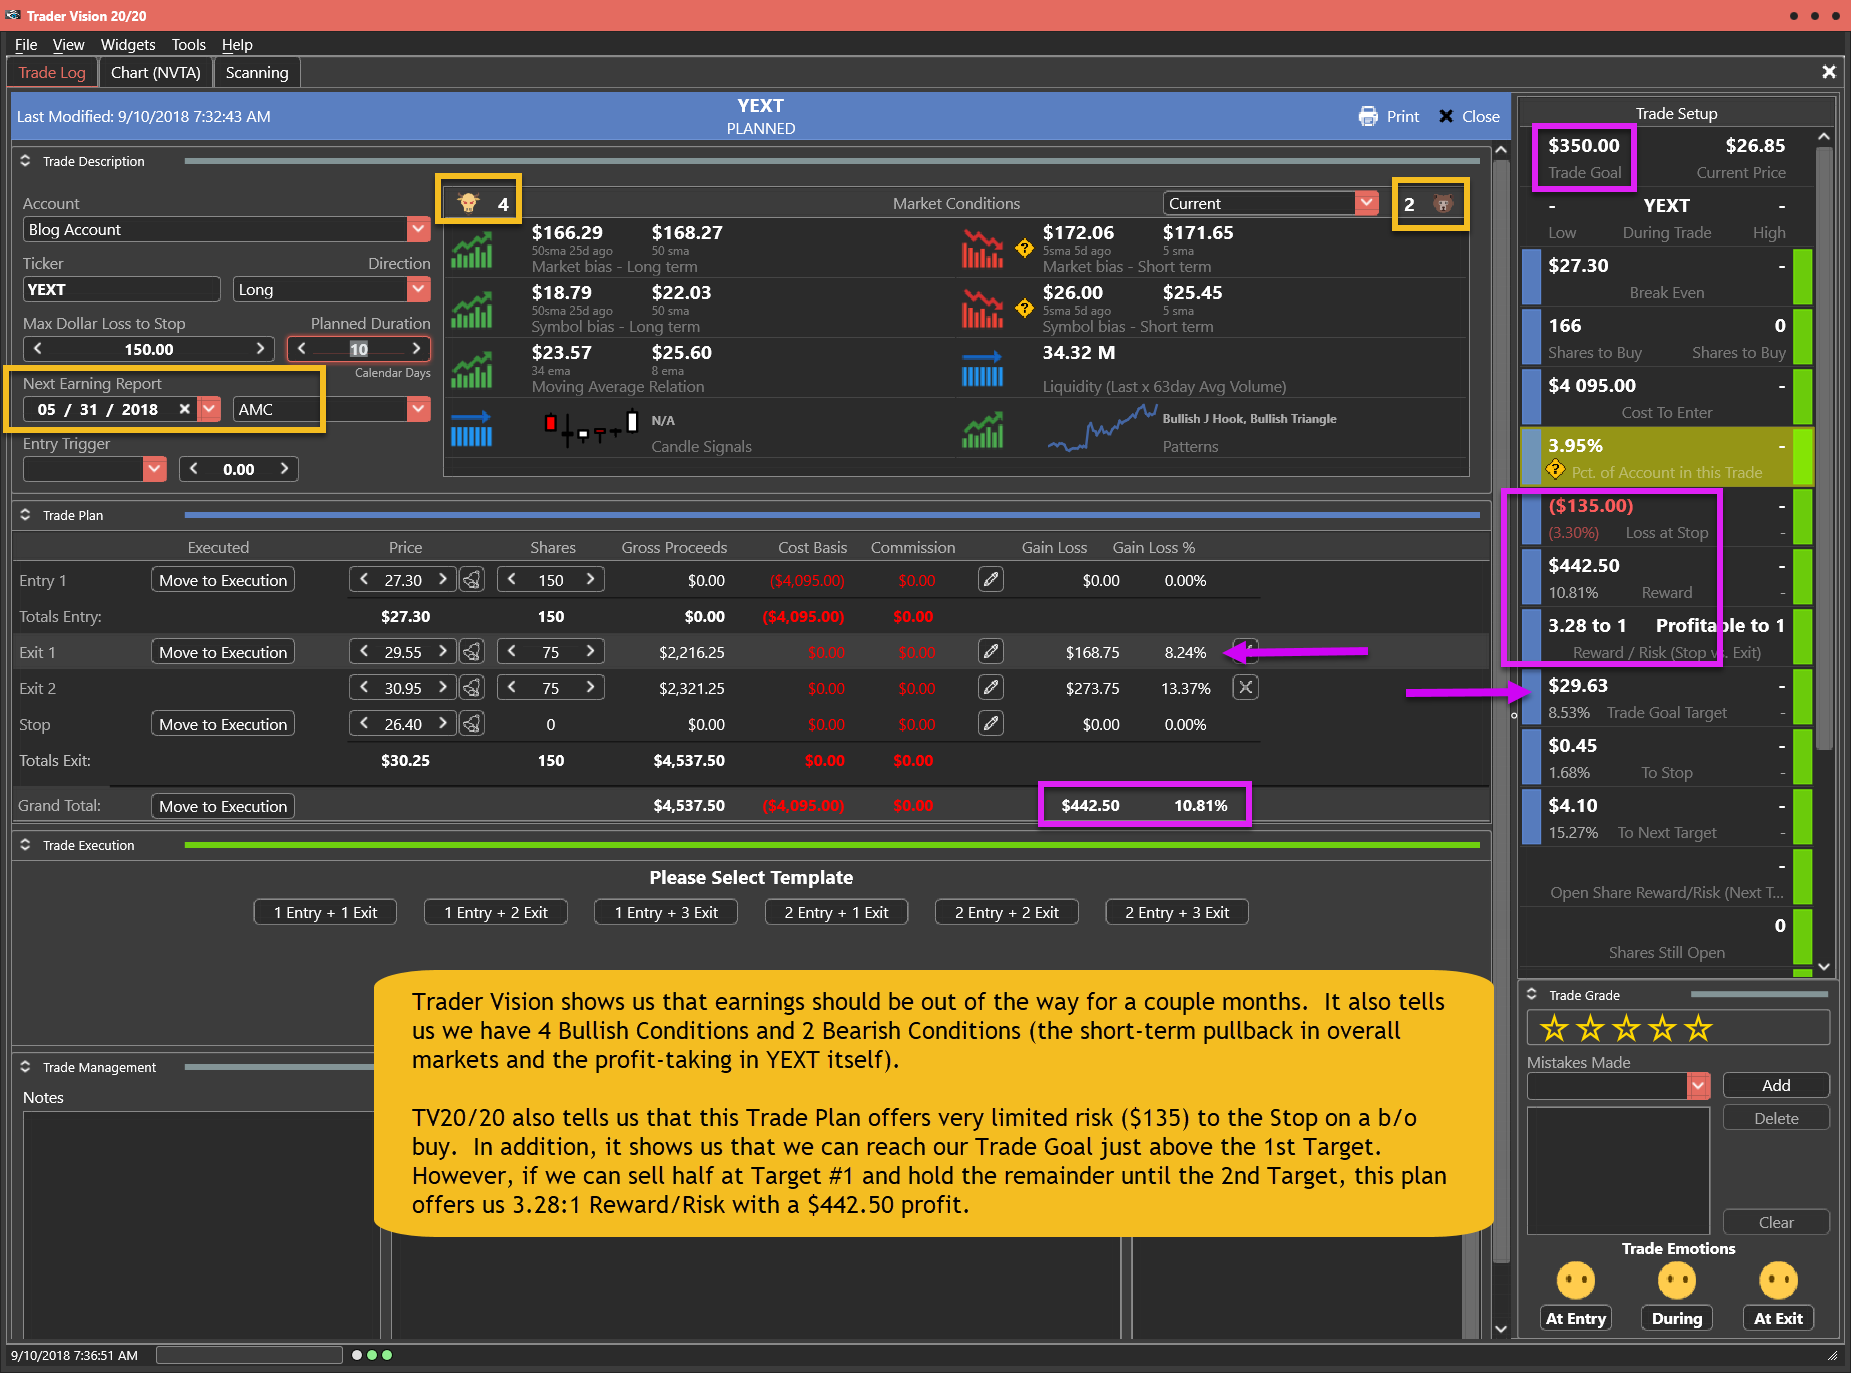Clear the Next Earning Report date with X
Screen dimensions: 1851x1373
pos(184,409)
